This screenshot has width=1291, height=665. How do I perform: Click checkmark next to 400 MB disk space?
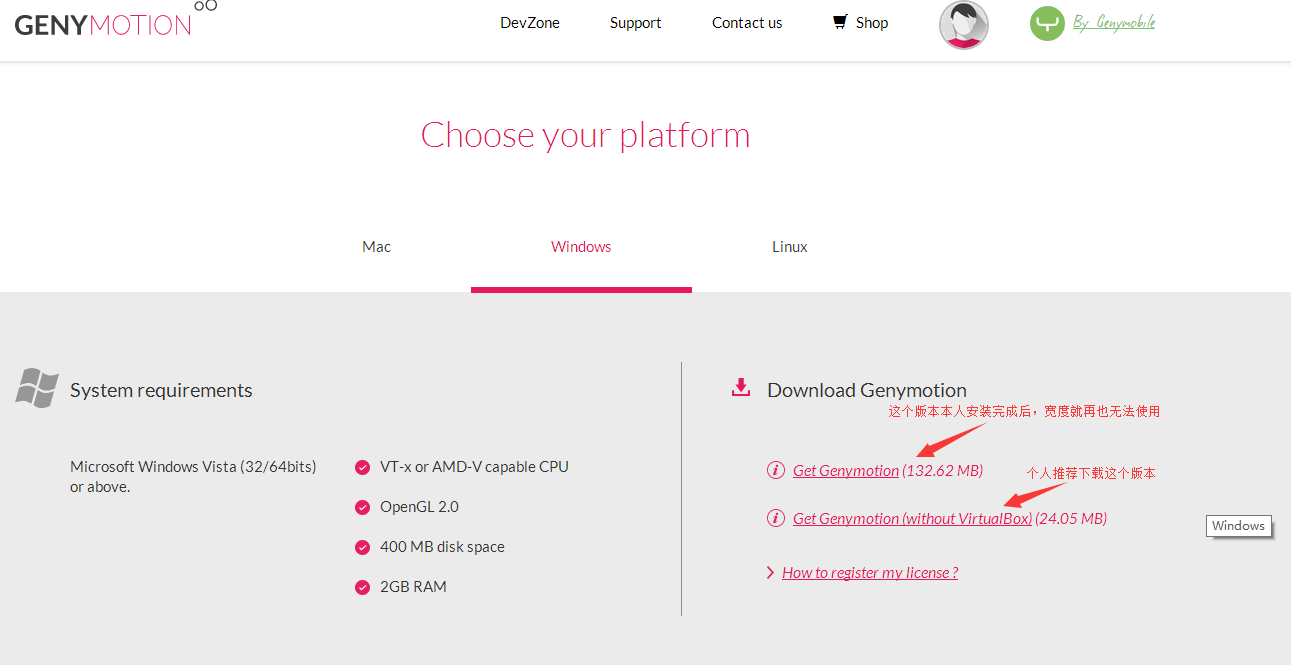pos(363,547)
